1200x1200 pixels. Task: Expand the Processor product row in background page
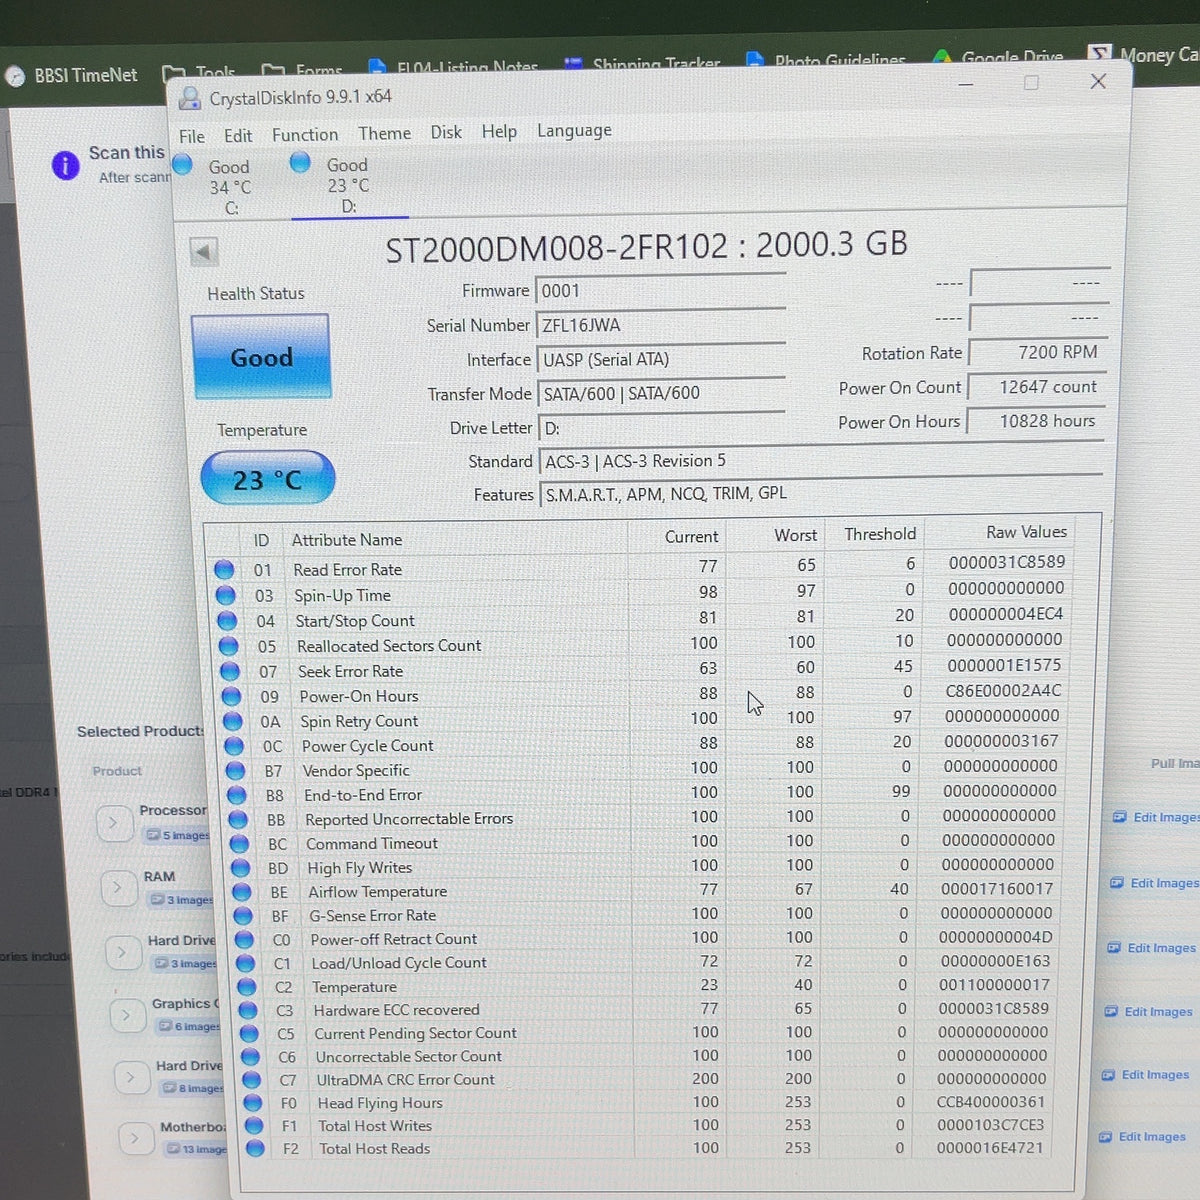point(113,823)
